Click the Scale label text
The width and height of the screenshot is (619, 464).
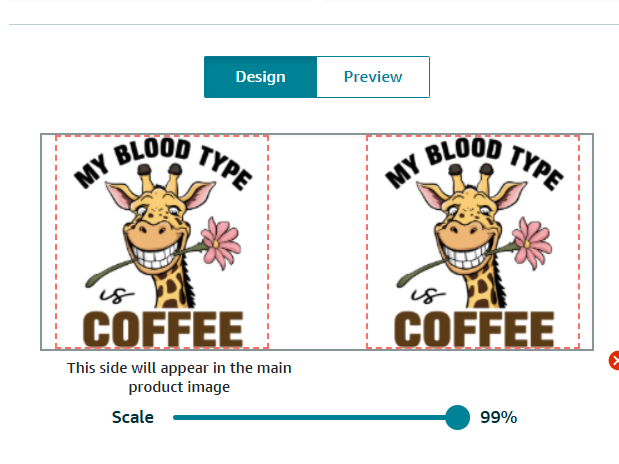click(133, 417)
